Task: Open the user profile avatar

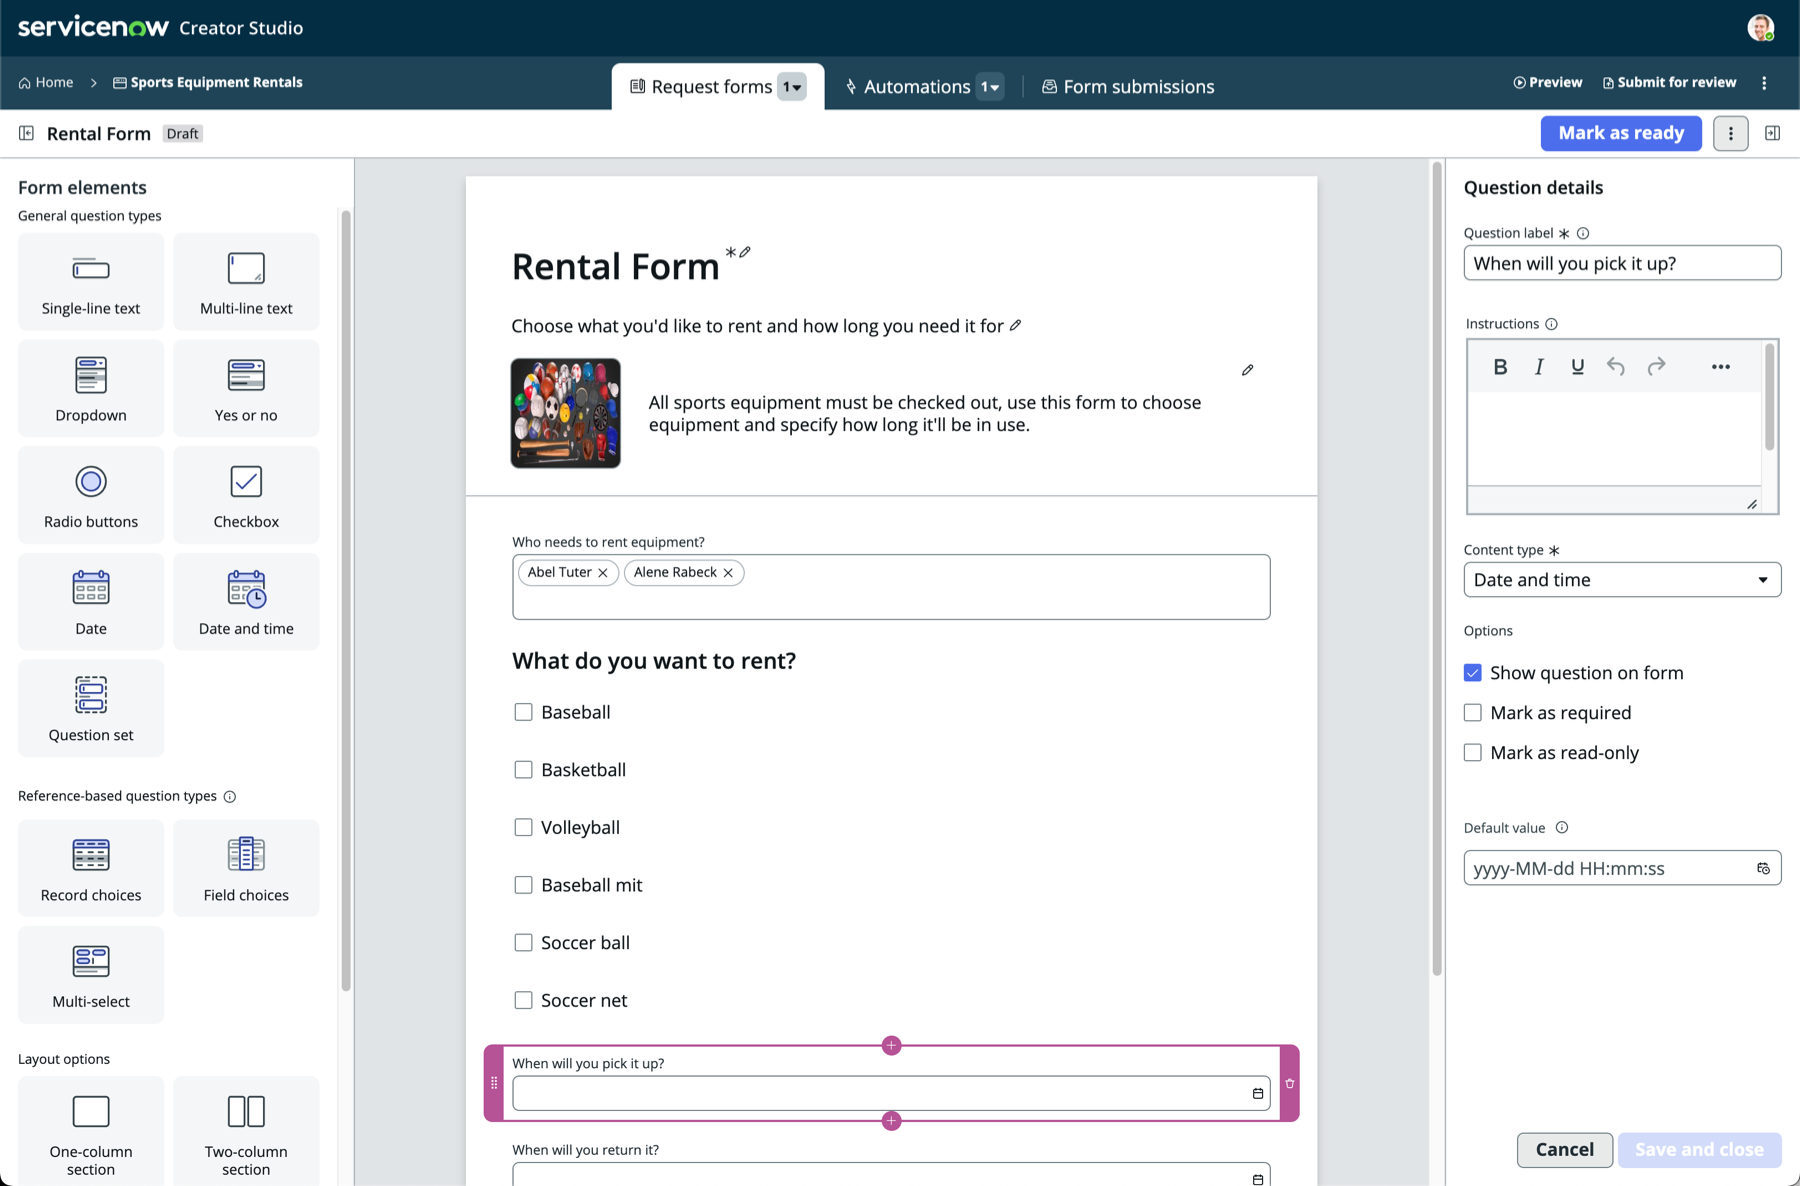Action: tap(1761, 28)
